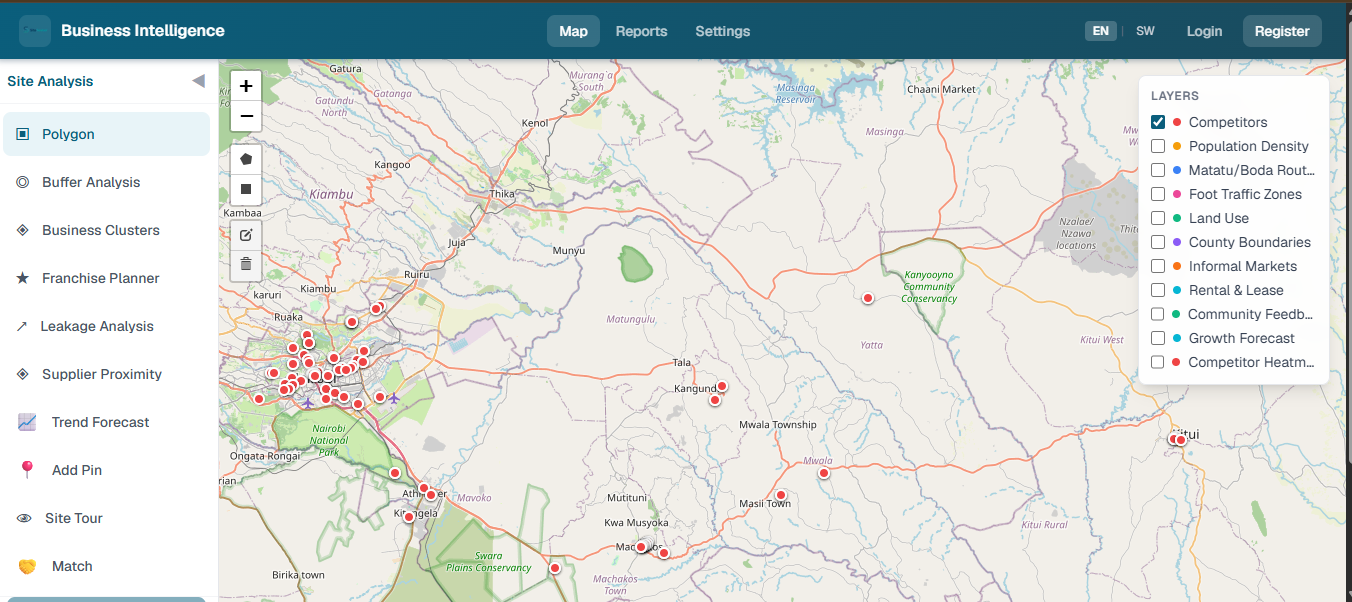Select the Polygon tool in sidebar
Image resolution: width=1352 pixels, height=602 pixels.
[106, 134]
